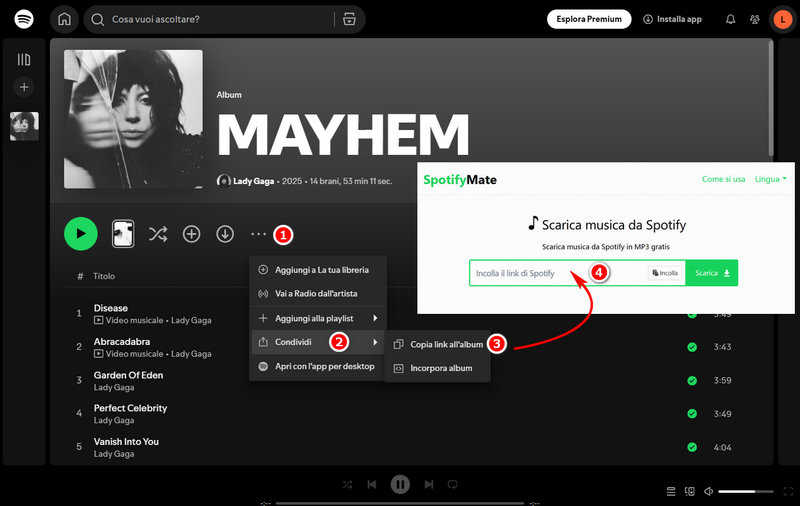Open the Lingua dropdown in SpotifyMate

770,179
